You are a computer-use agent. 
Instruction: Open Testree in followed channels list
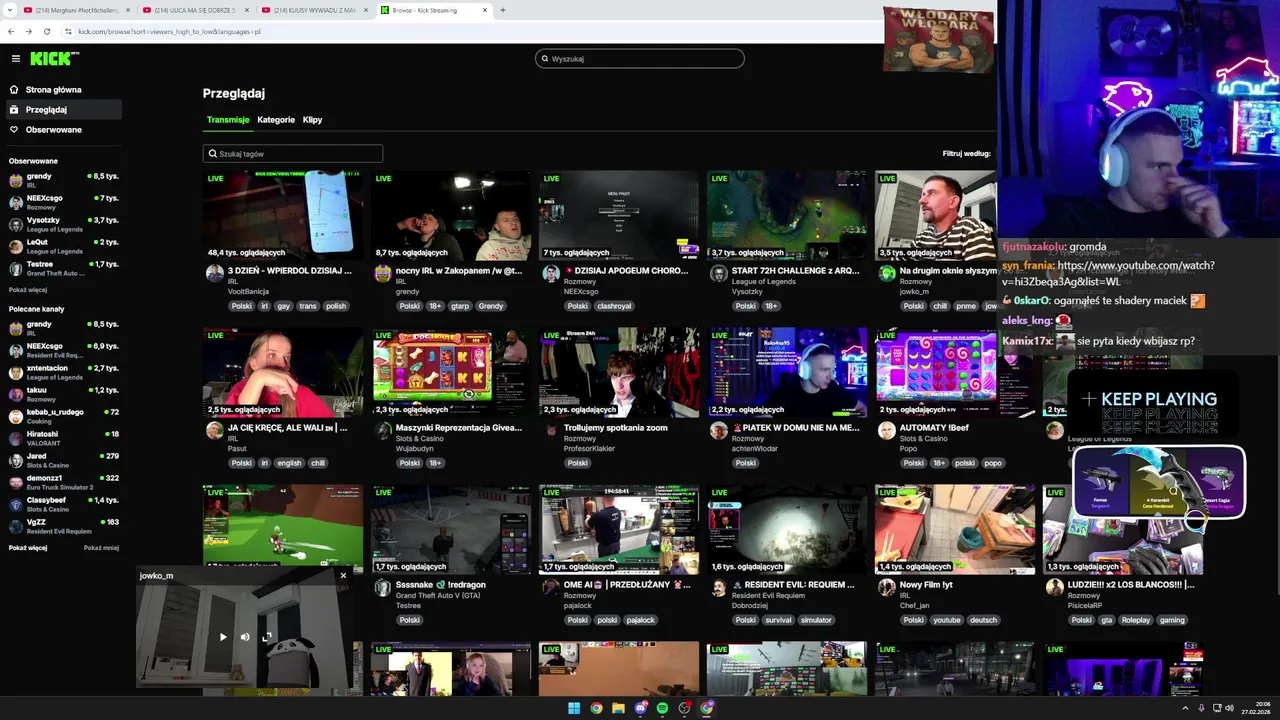[x=63, y=268]
